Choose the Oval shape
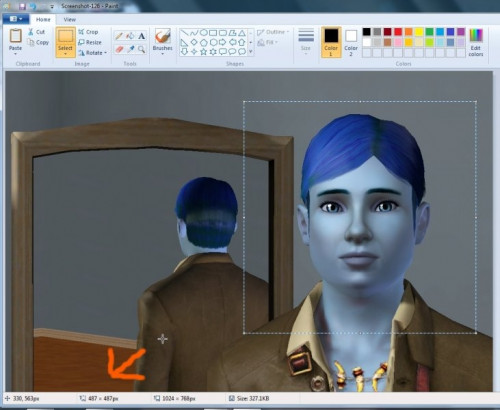Viewport: 500px width, 410px height. click(x=204, y=33)
